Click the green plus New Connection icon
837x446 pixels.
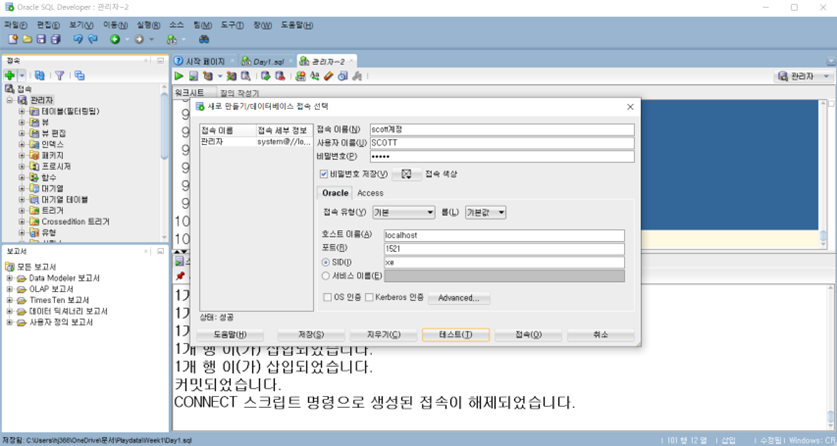pos(10,75)
